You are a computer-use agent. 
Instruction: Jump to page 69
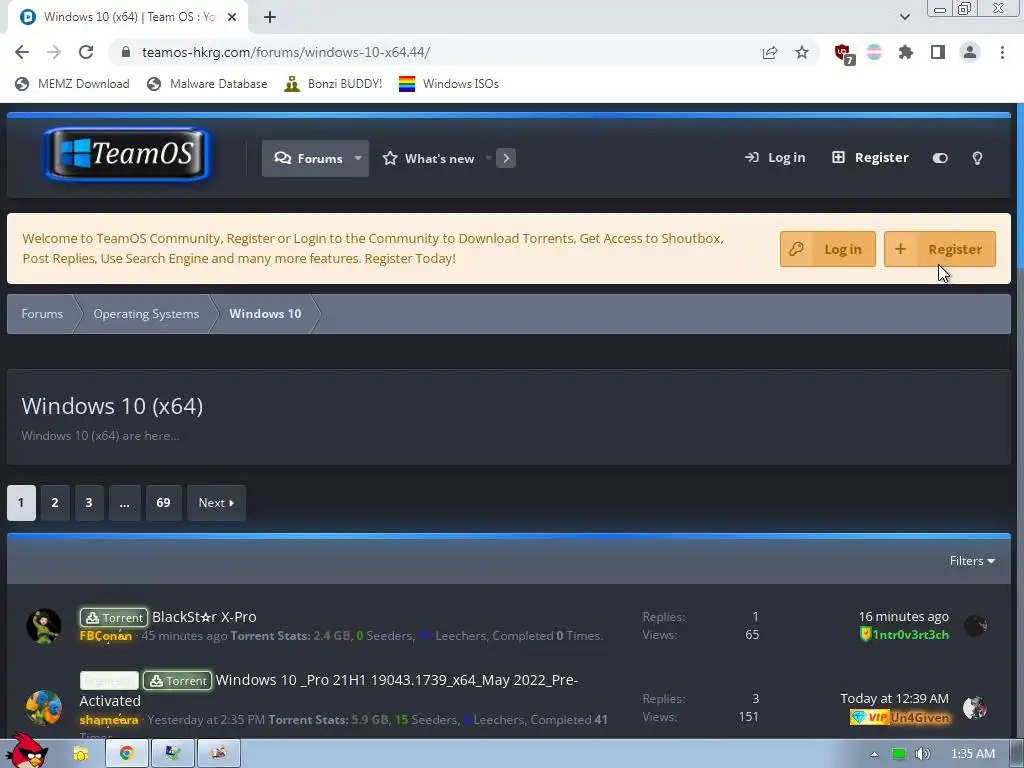click(x=163, y=503)
